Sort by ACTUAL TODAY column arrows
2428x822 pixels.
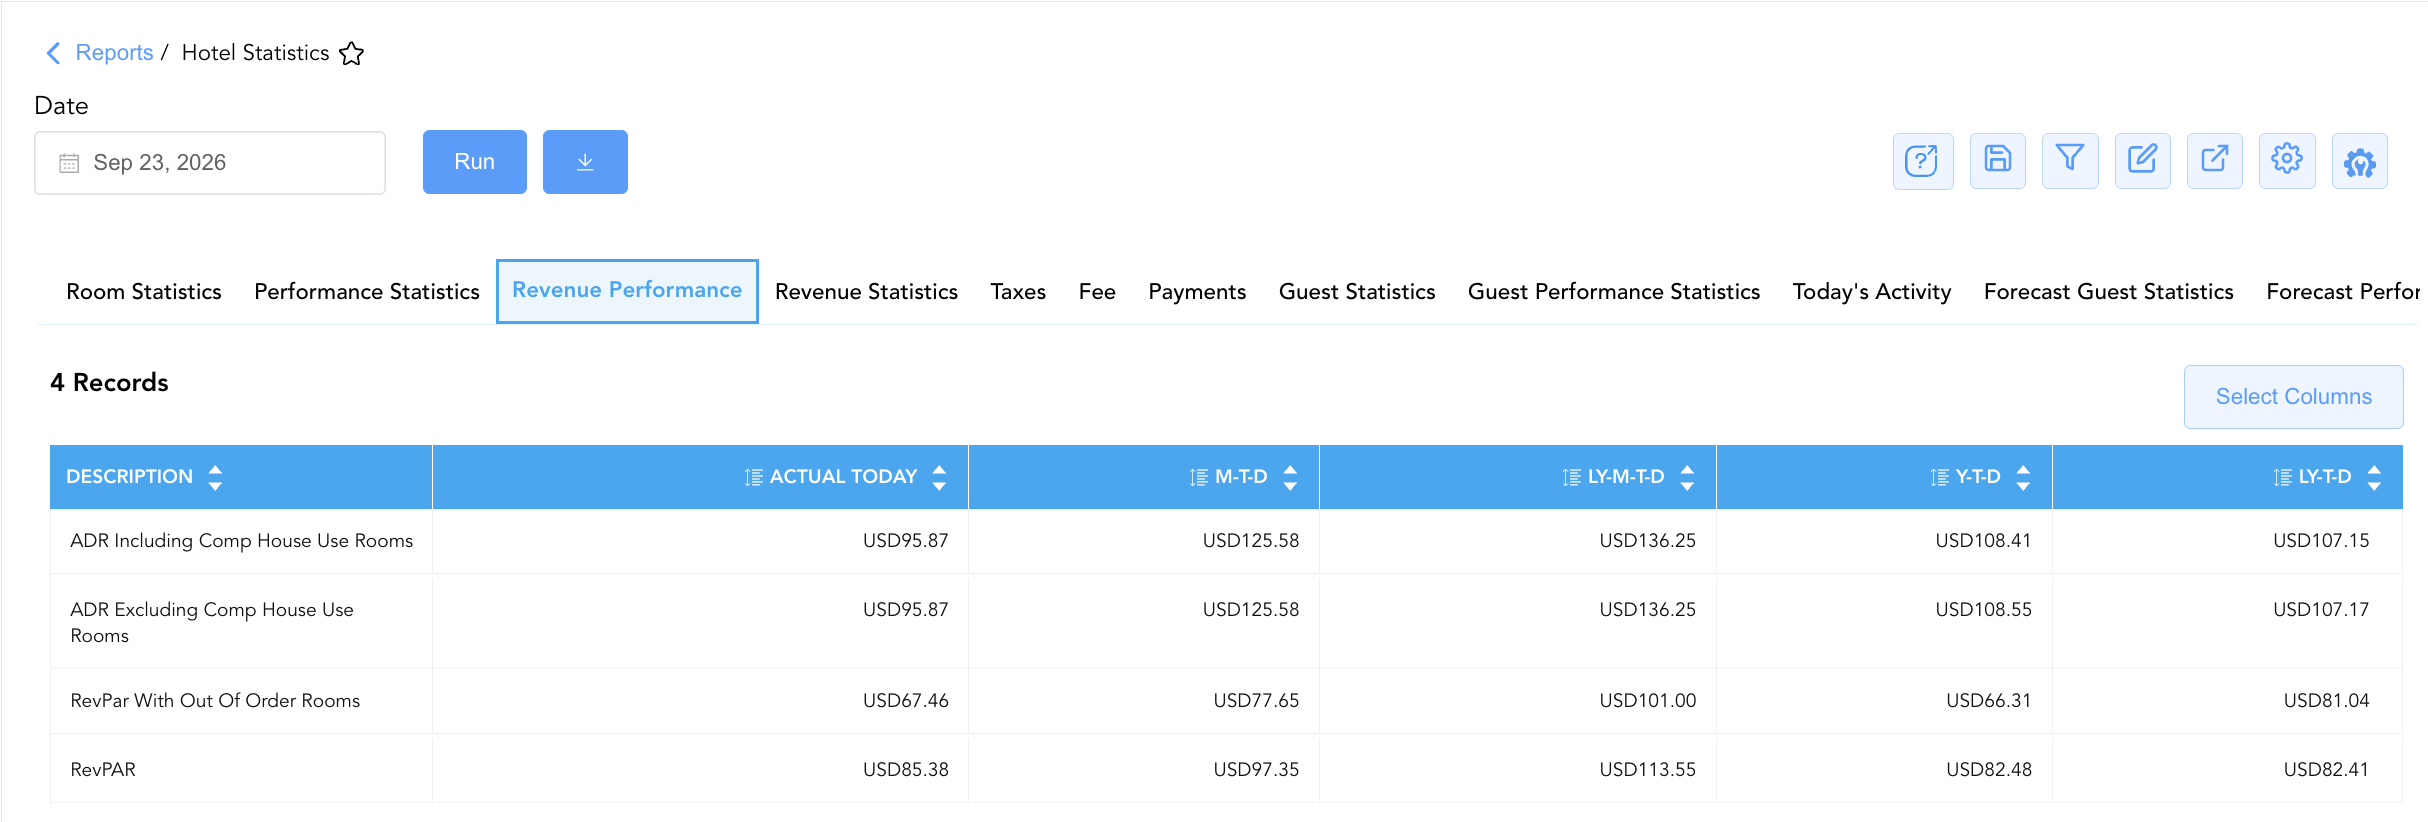pyautogui.click(x=939, y=477)
